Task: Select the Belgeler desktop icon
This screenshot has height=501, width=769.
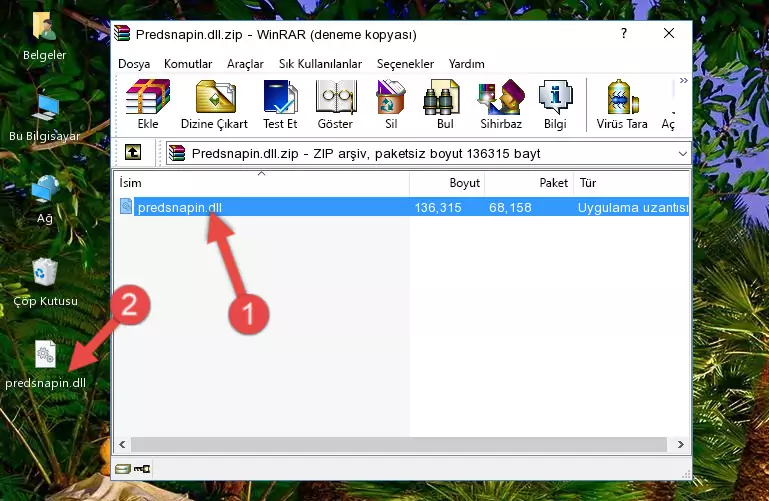Action: [45, 37]
